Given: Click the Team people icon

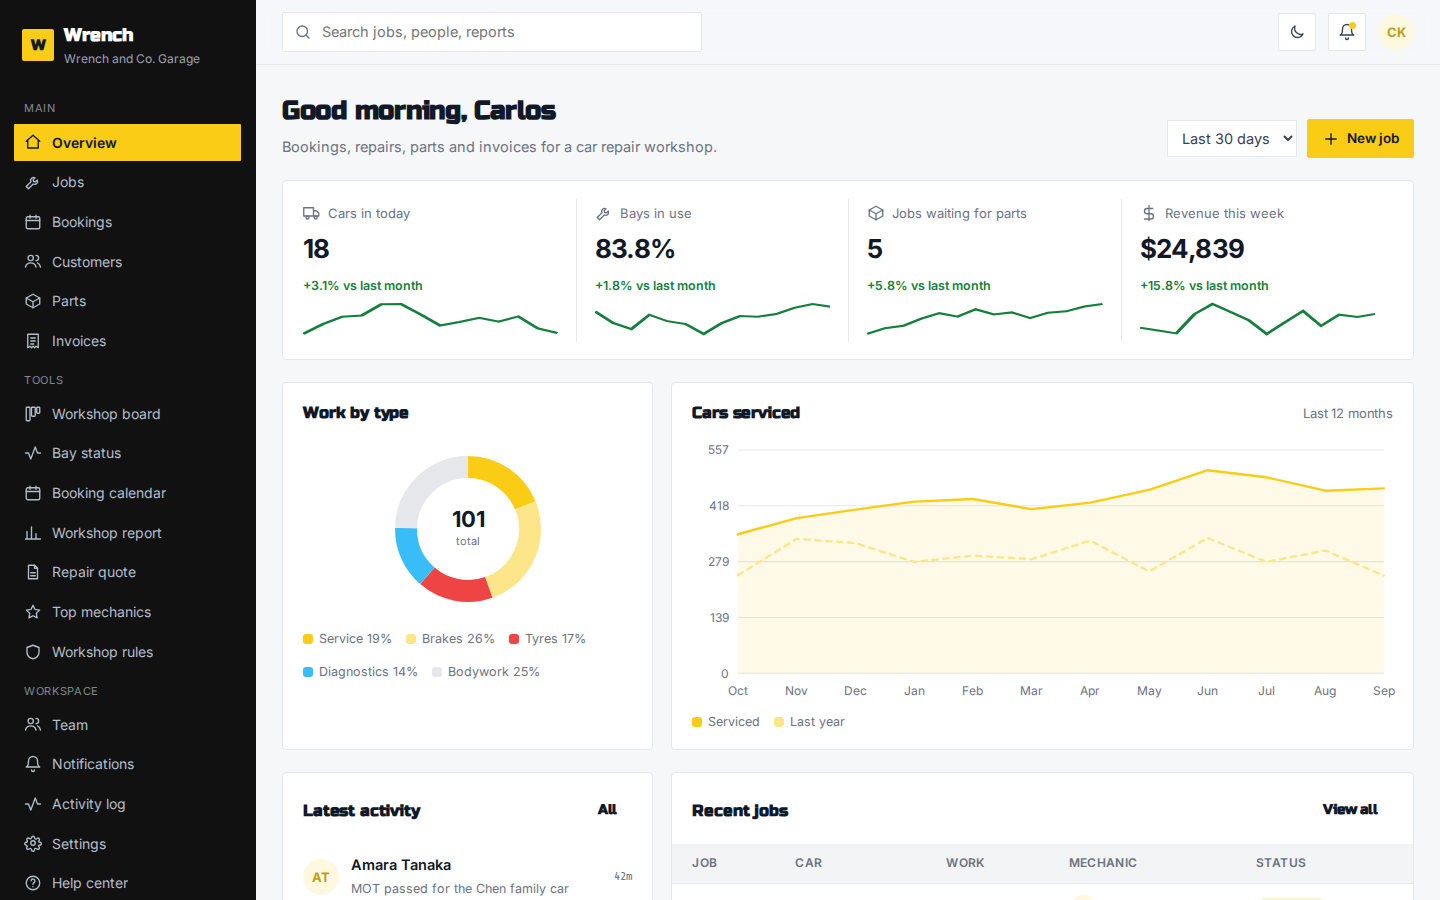Looking at the screenshot, I should coord(33,725).
